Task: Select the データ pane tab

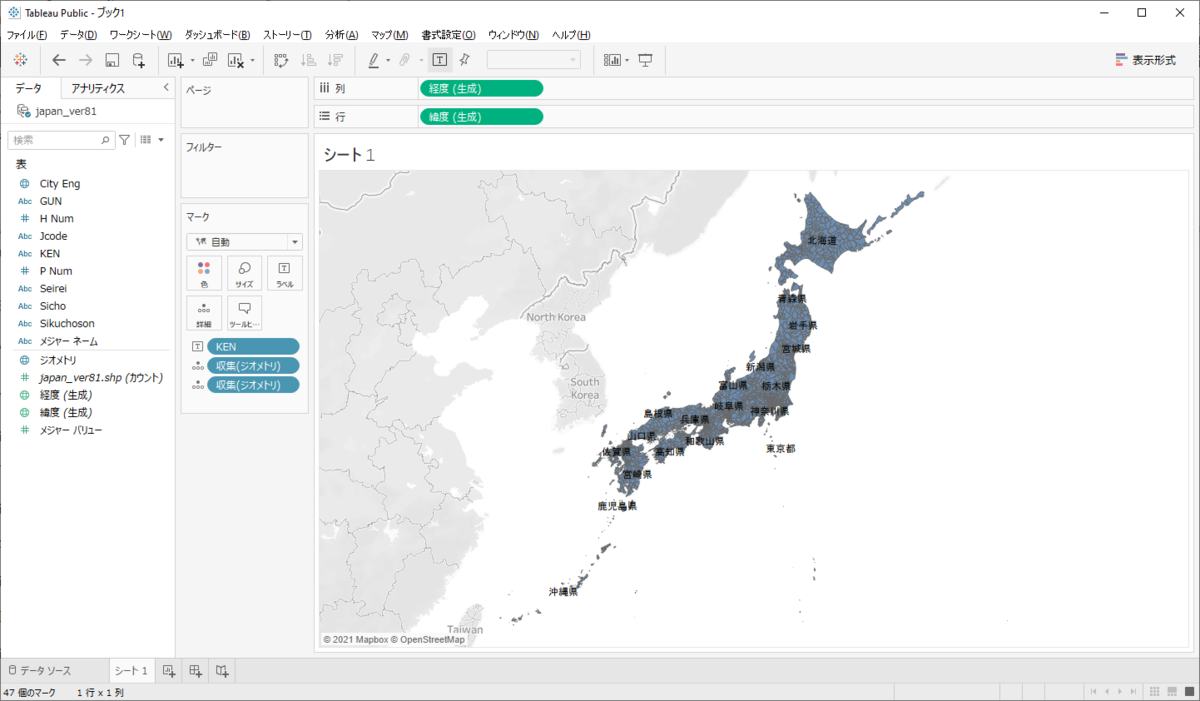Action: 29,88
